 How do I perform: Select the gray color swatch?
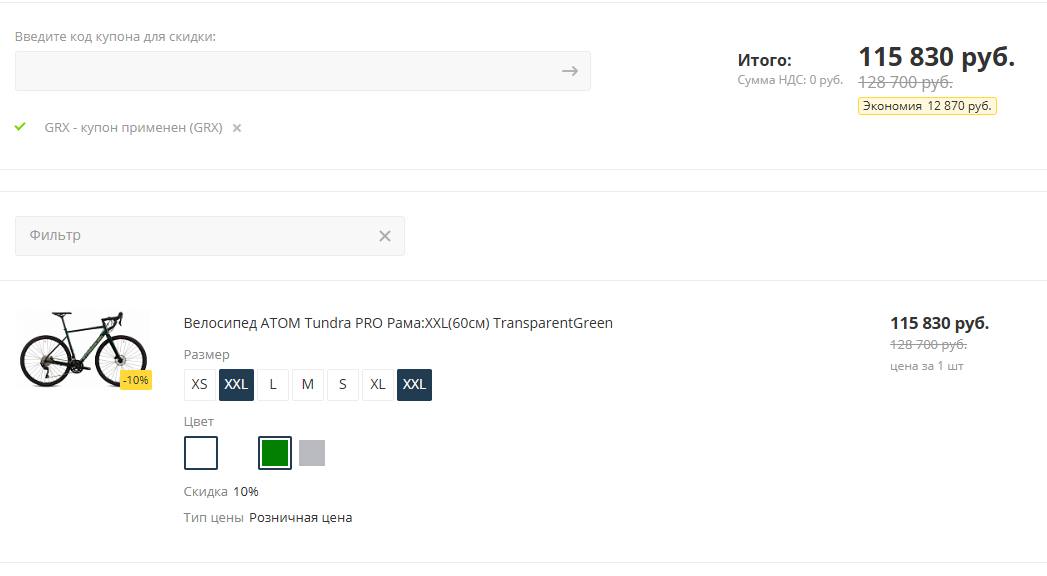click(312, 453)
